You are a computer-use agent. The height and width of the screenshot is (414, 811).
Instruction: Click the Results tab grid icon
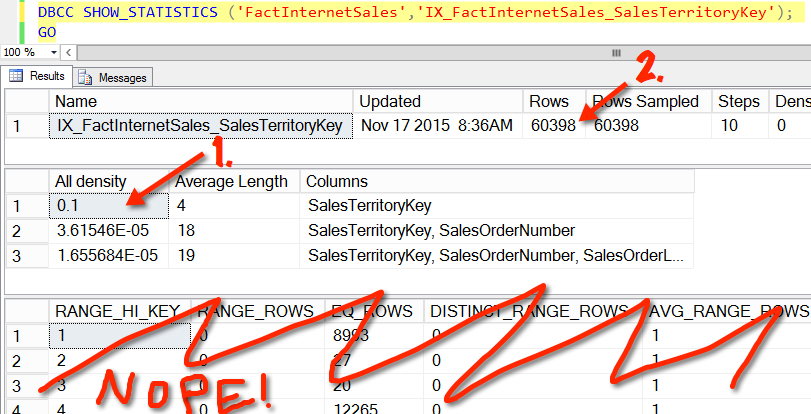tap(17, 76)
